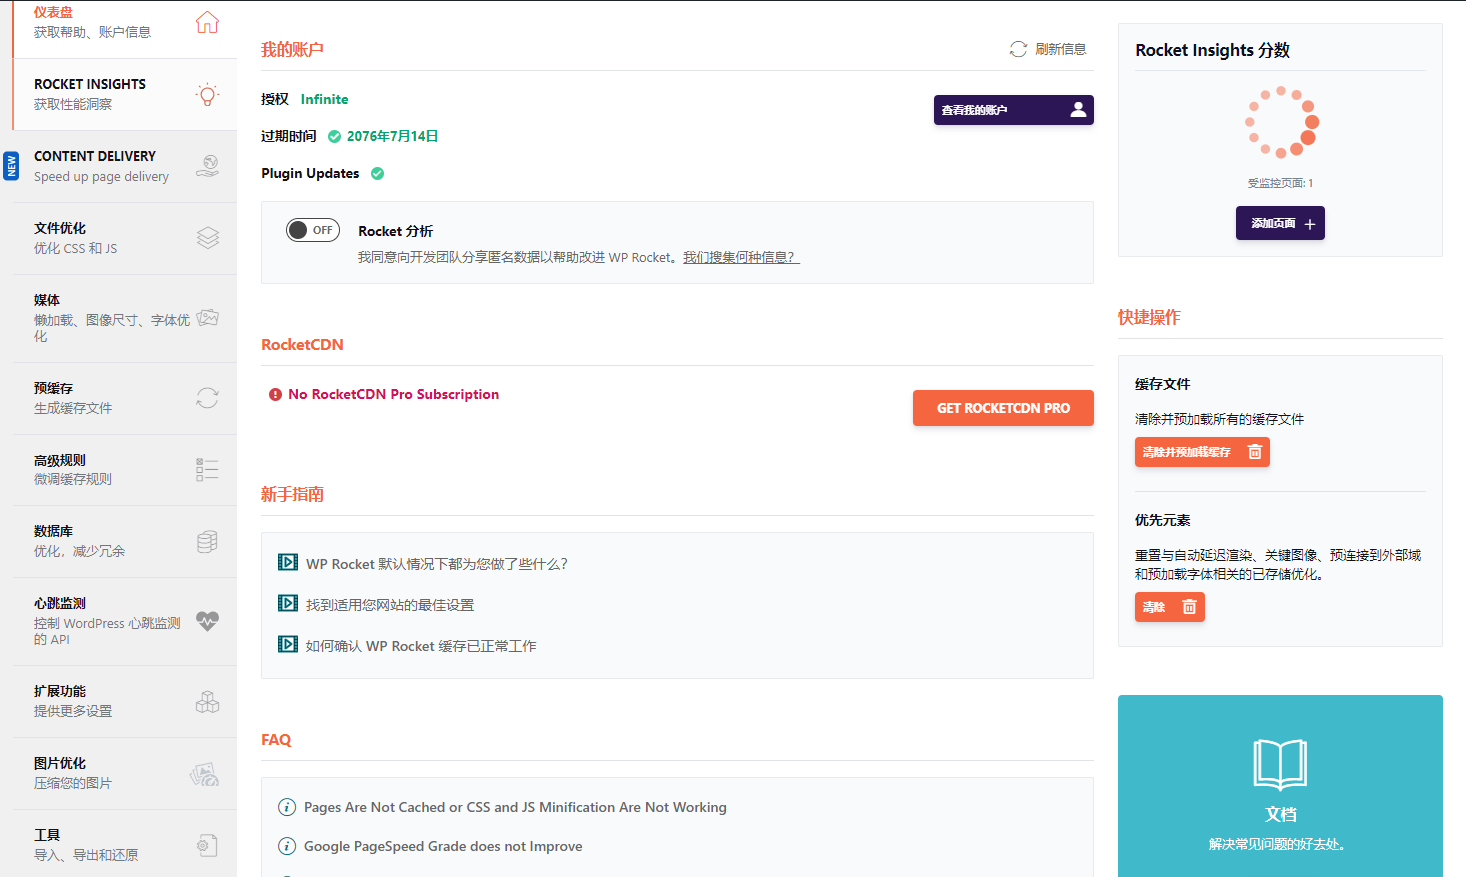1466x877 pixels.
Task: Click the list icon beside 高级规则
Action: pyautogui.click(x=207, y=470)
